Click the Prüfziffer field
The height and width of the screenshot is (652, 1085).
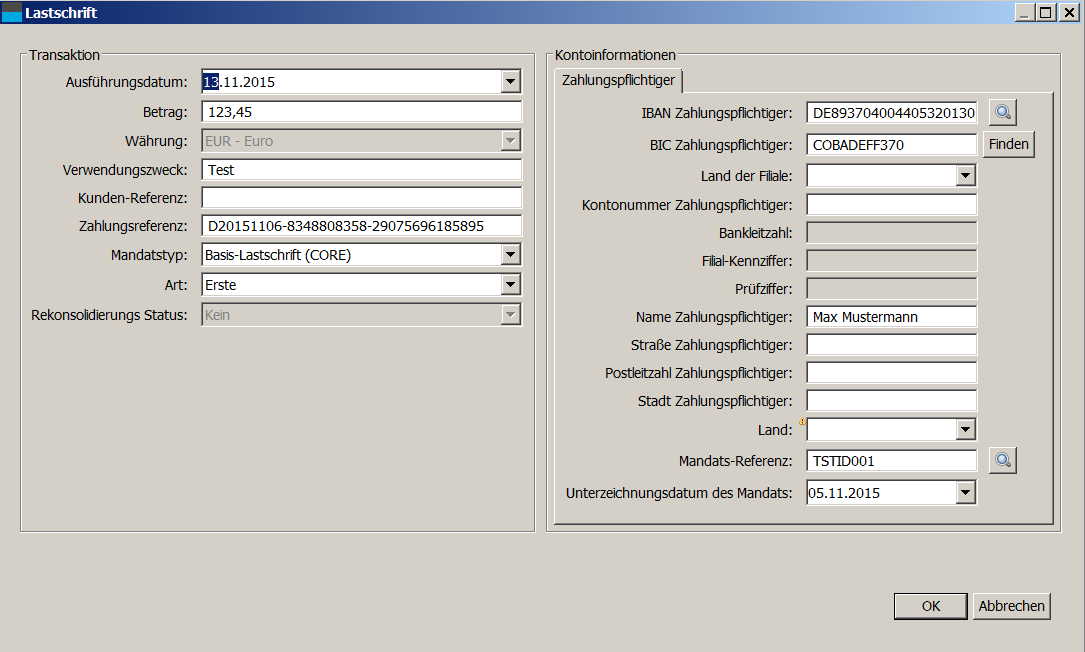pyautogui.click(x=891, y=289)
